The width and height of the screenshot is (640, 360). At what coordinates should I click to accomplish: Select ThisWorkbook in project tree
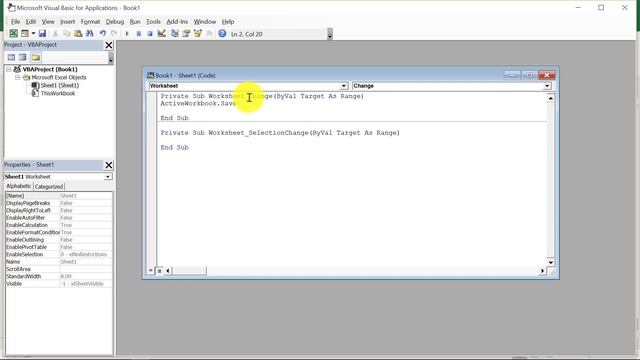(58, 93)
